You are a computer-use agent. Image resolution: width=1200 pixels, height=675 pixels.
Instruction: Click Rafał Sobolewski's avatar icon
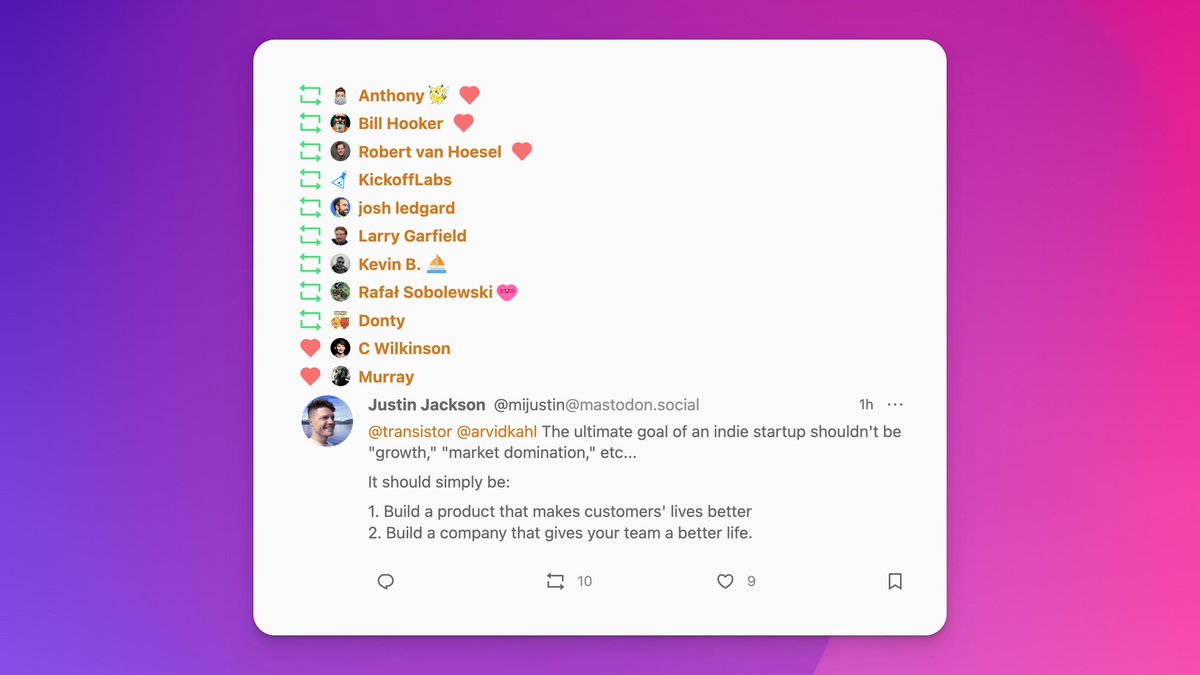341,292
